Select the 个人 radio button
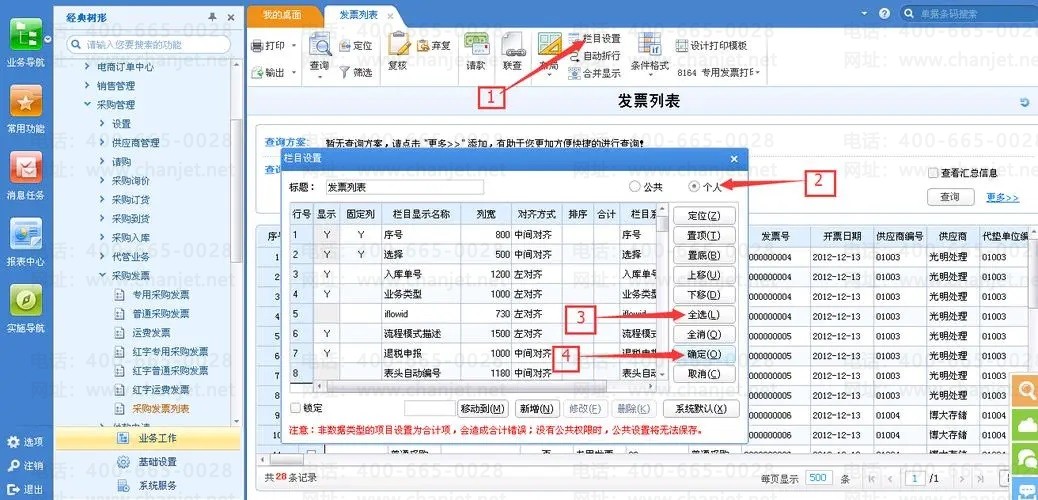This screenshot has width=1038, height=500. [x=694, y=187]
